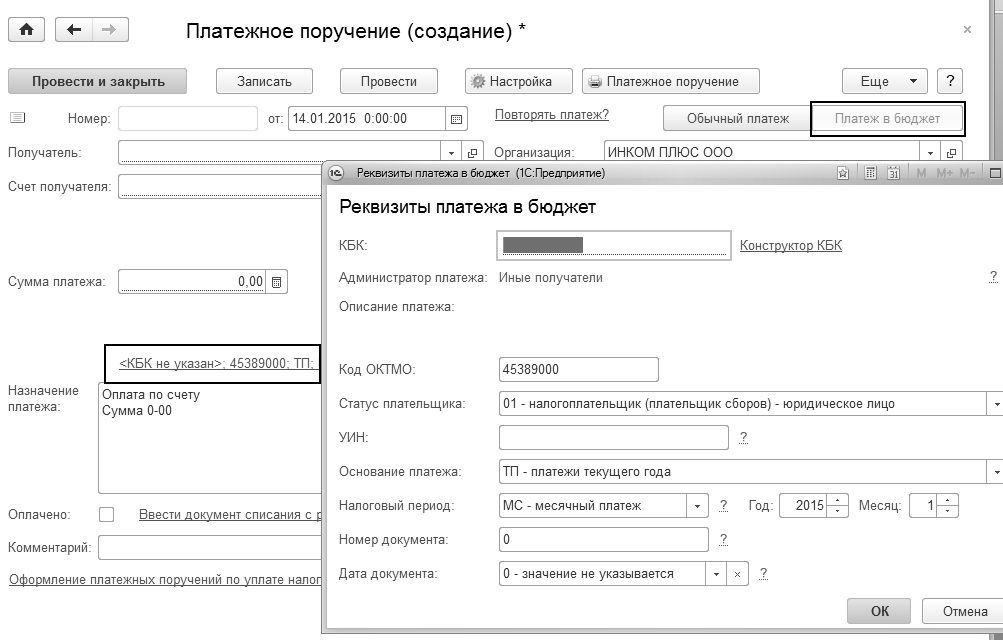Click the back arrow navigation button
The width and height of the screenshot is (1003, 640).
(x=74, y=30)
